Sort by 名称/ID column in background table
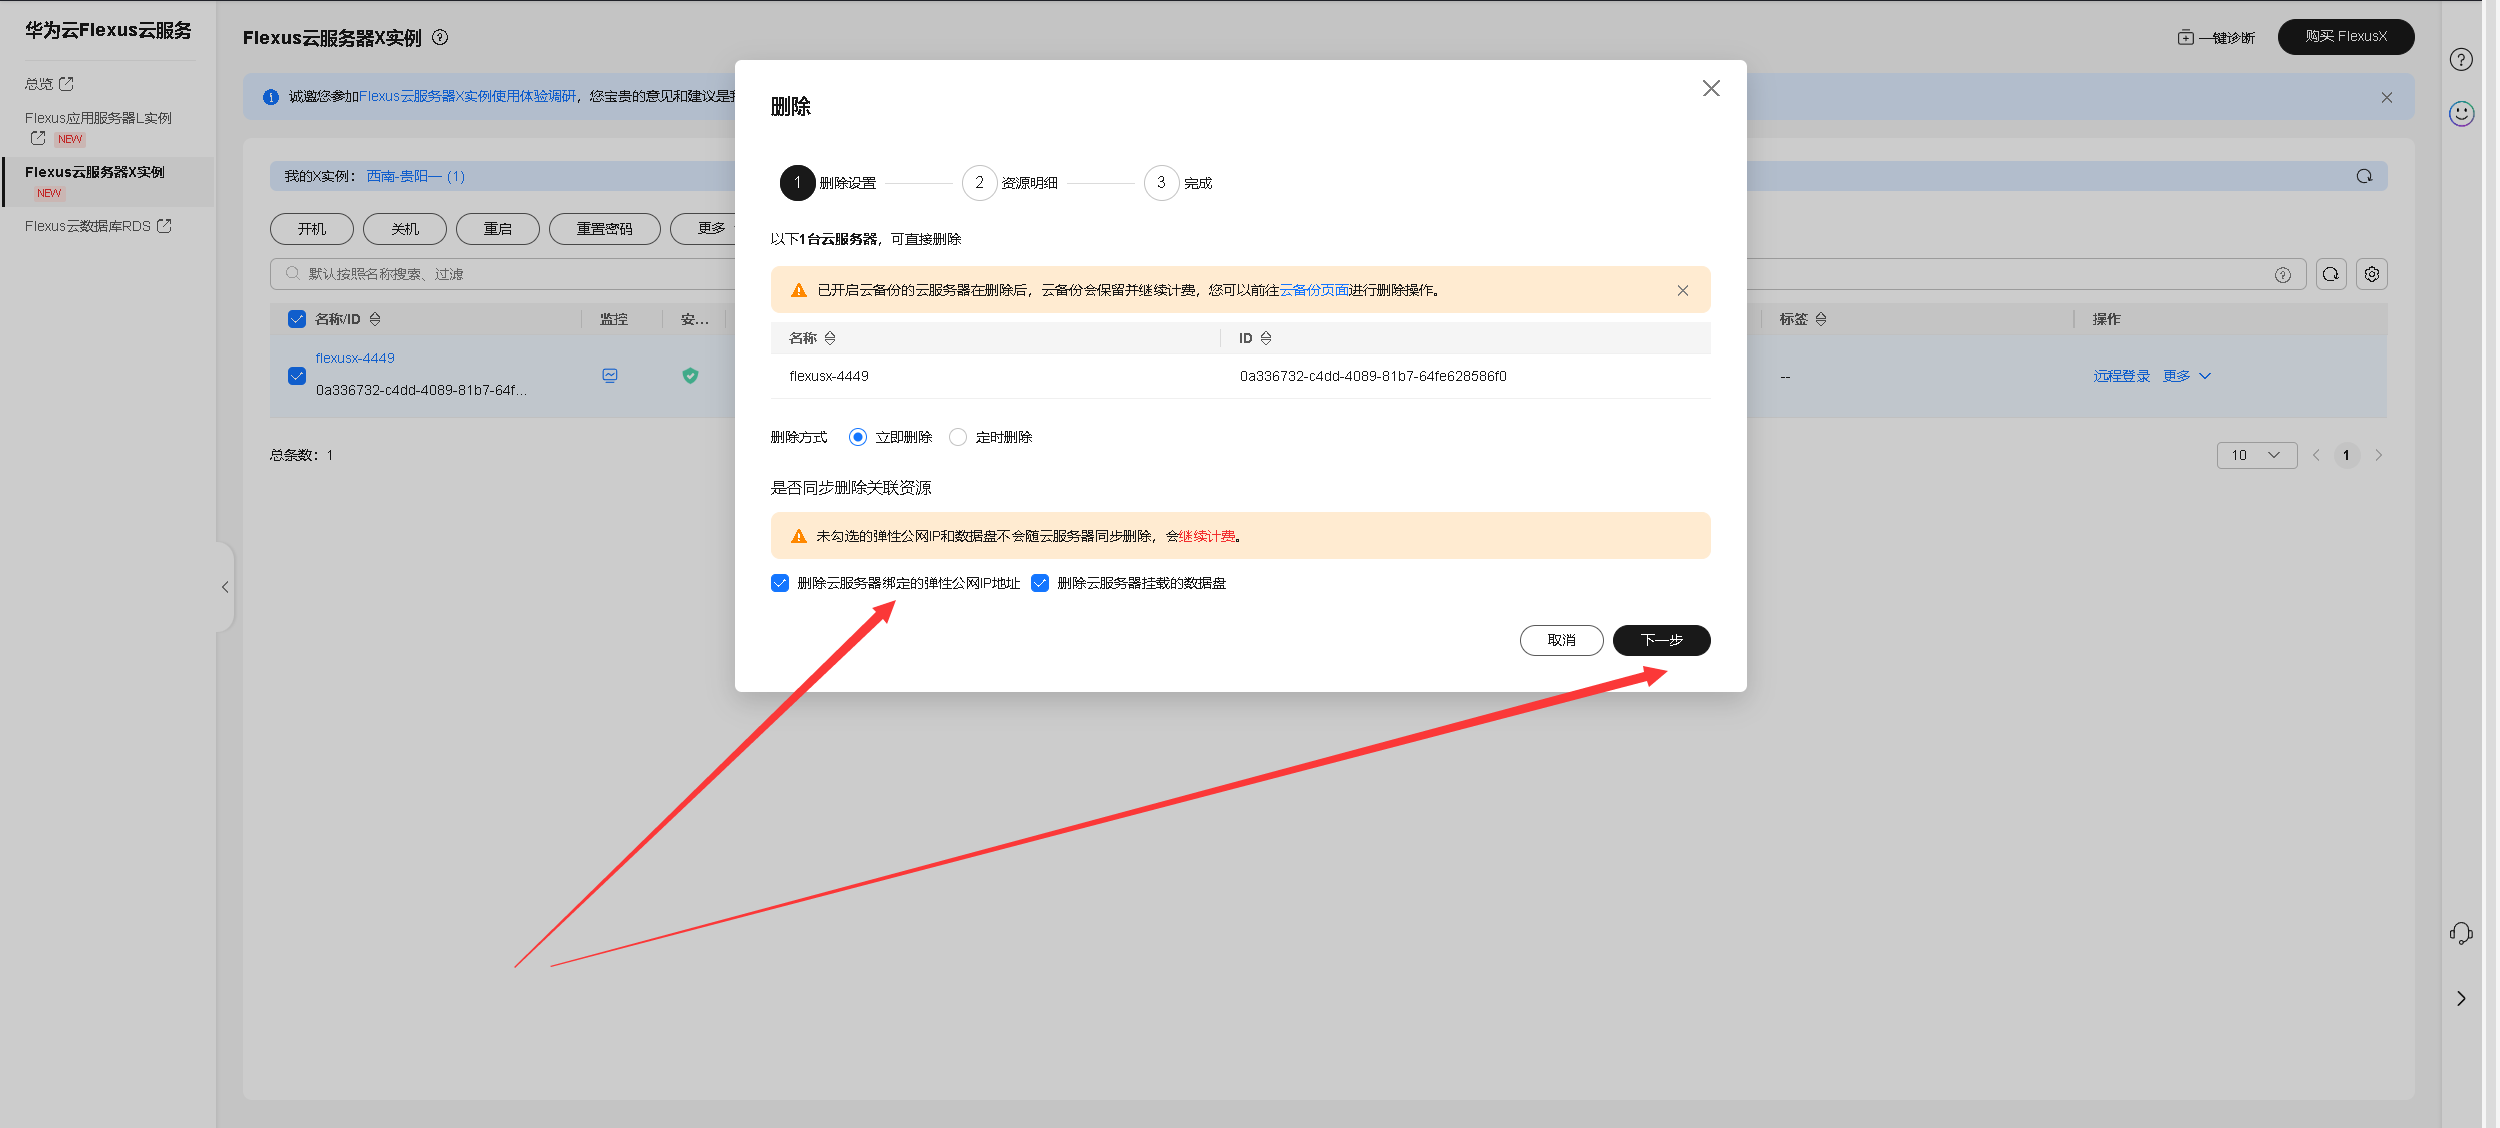The image size is (2500, 1128). [x=375, y=319]
